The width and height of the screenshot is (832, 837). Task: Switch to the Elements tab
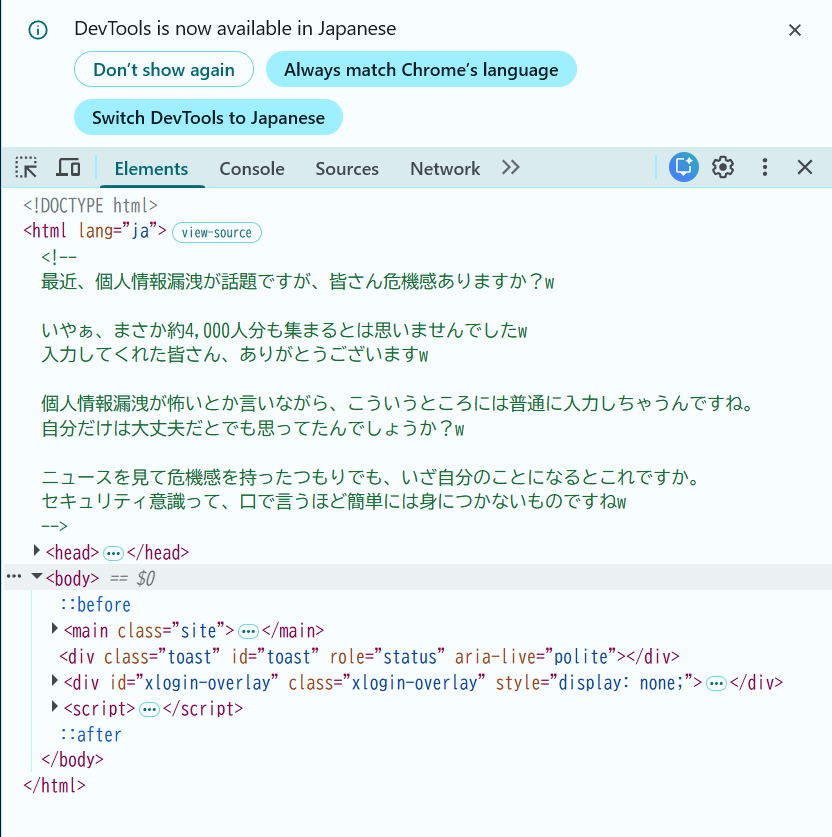pyautogui.click(x=152, y=169)
